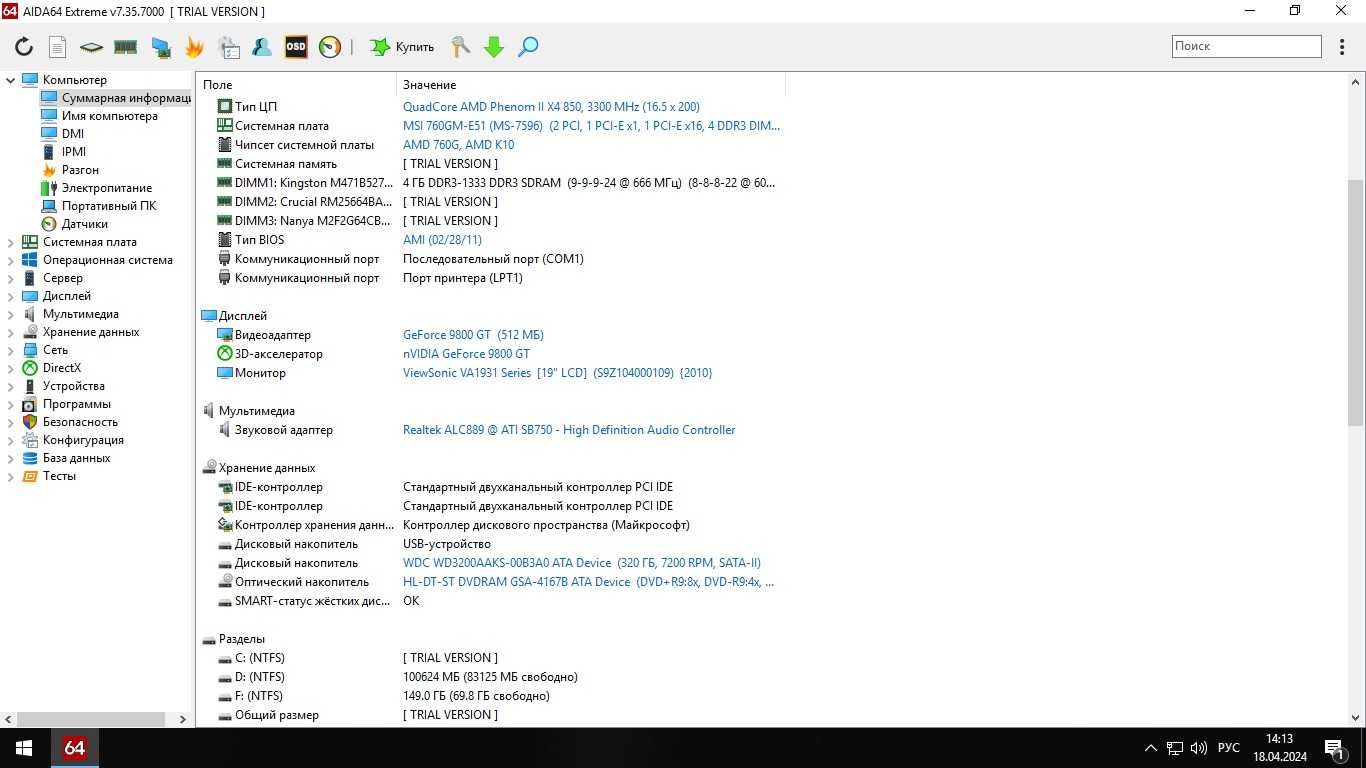Open MSI 760GM-E51 motherboard link
Image resolution: width=1366 pixels, height=768 pixels.
(x=591, y=126)
